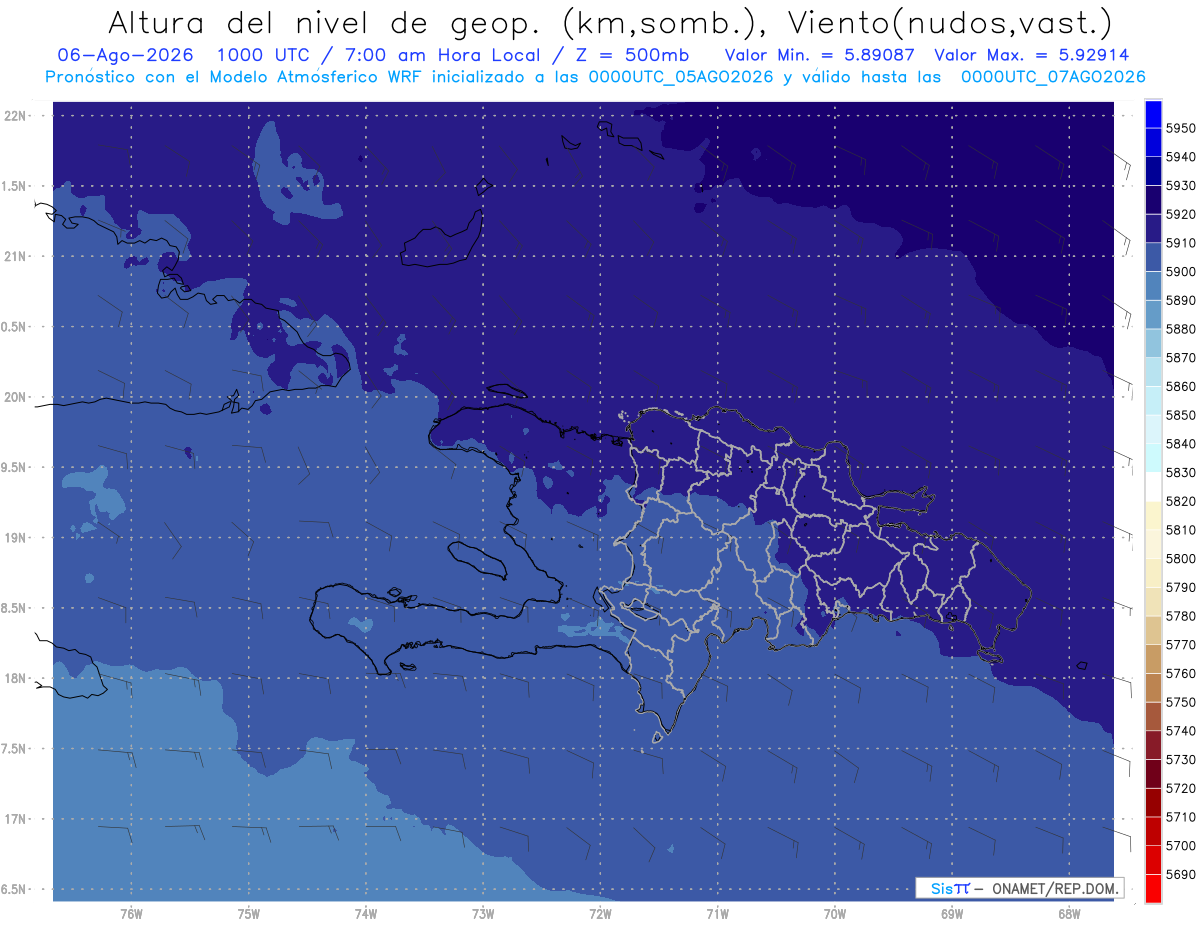The height and width of the screenshot is (927, 1200).
Task: Click the '5790' colorbar value
Action: click(1180, 587)
